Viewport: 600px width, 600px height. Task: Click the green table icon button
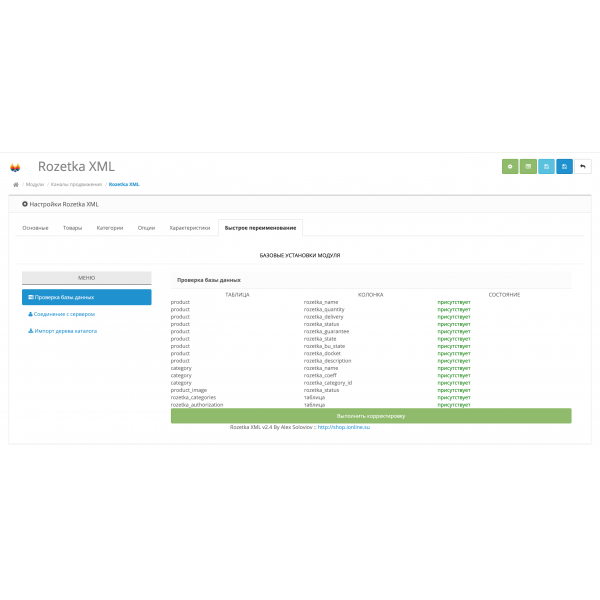point(528,166)
